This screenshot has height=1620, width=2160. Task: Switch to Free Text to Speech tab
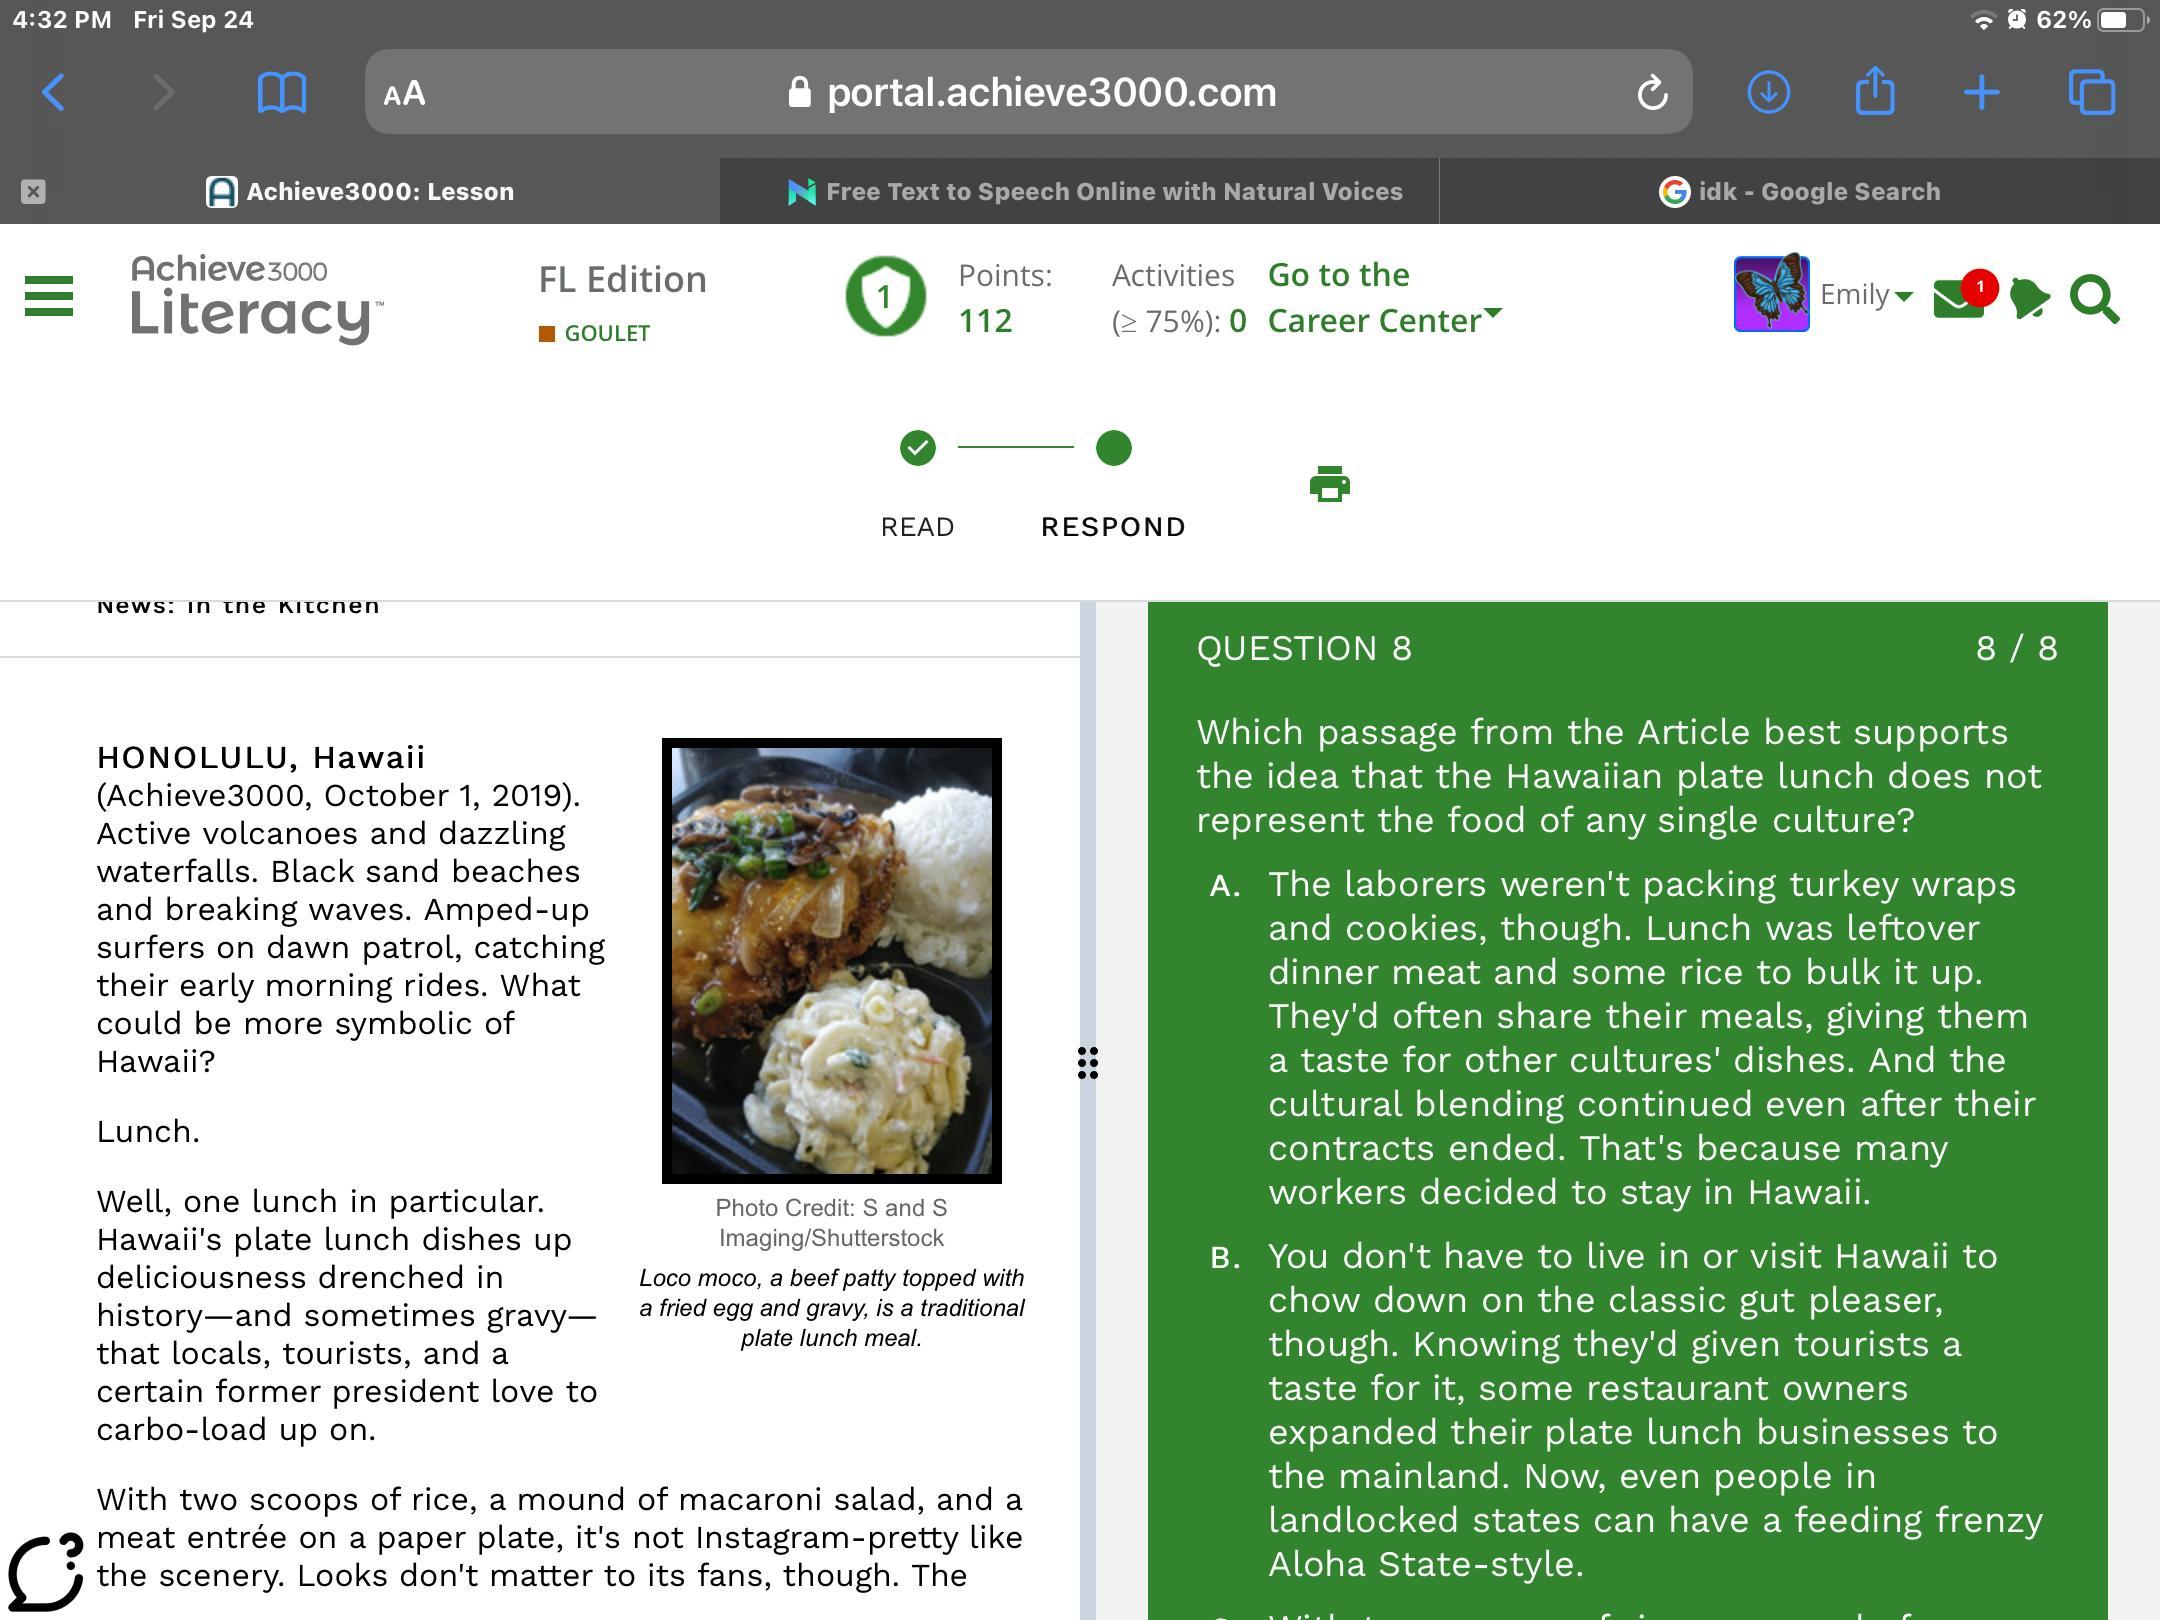(x=1095, y=191)
